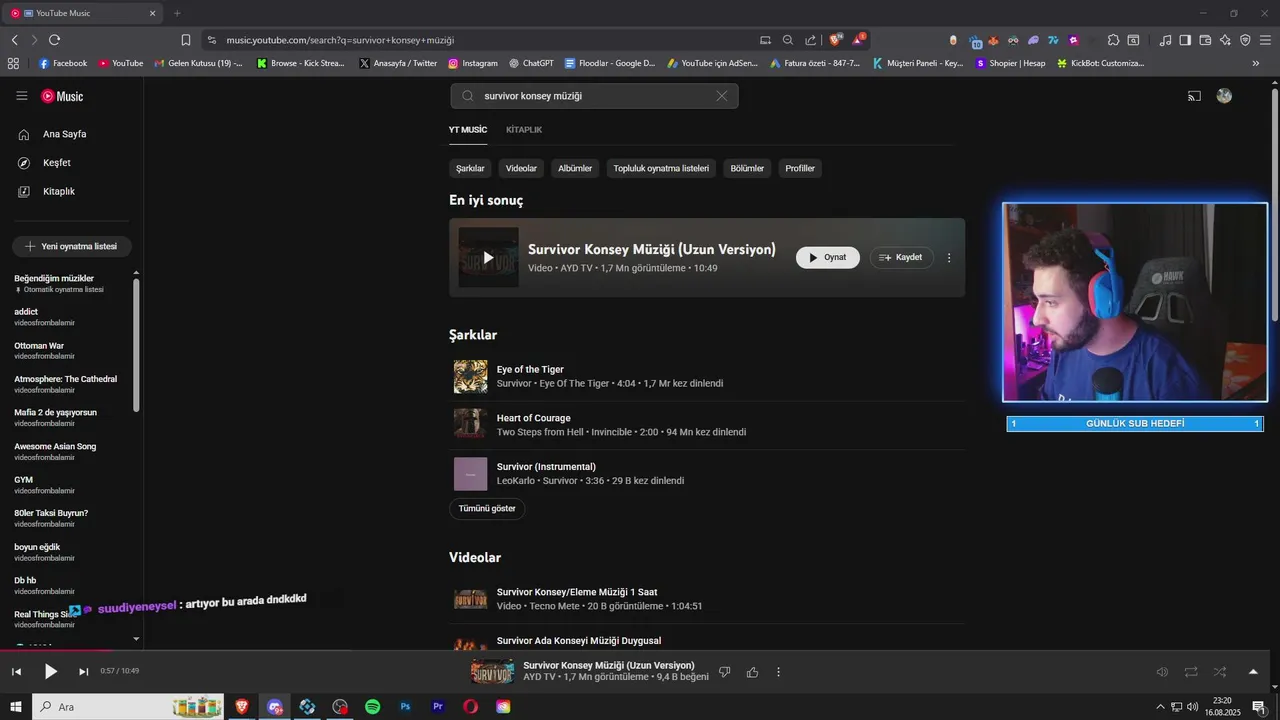Open Spotify from the taskbar

tap(373, 707)
